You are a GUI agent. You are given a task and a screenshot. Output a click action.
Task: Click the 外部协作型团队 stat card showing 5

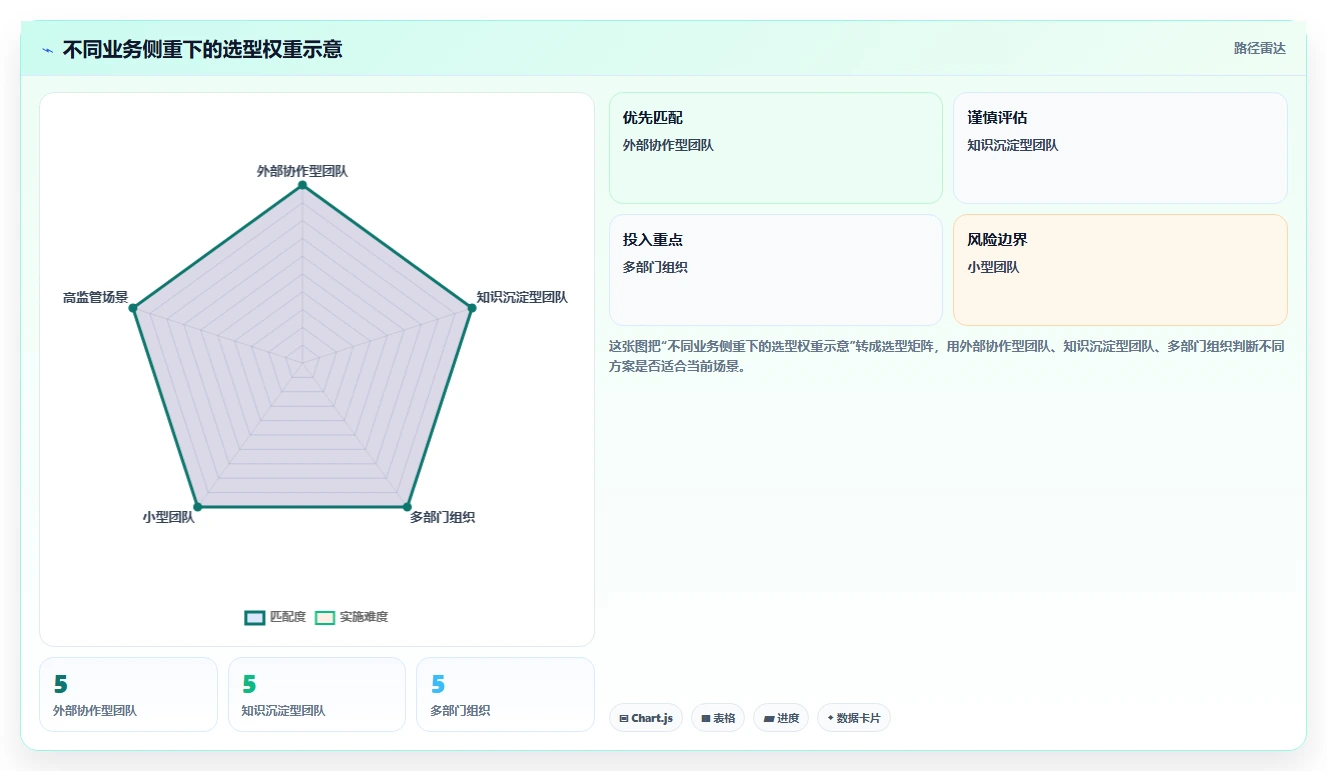(128, 694)
